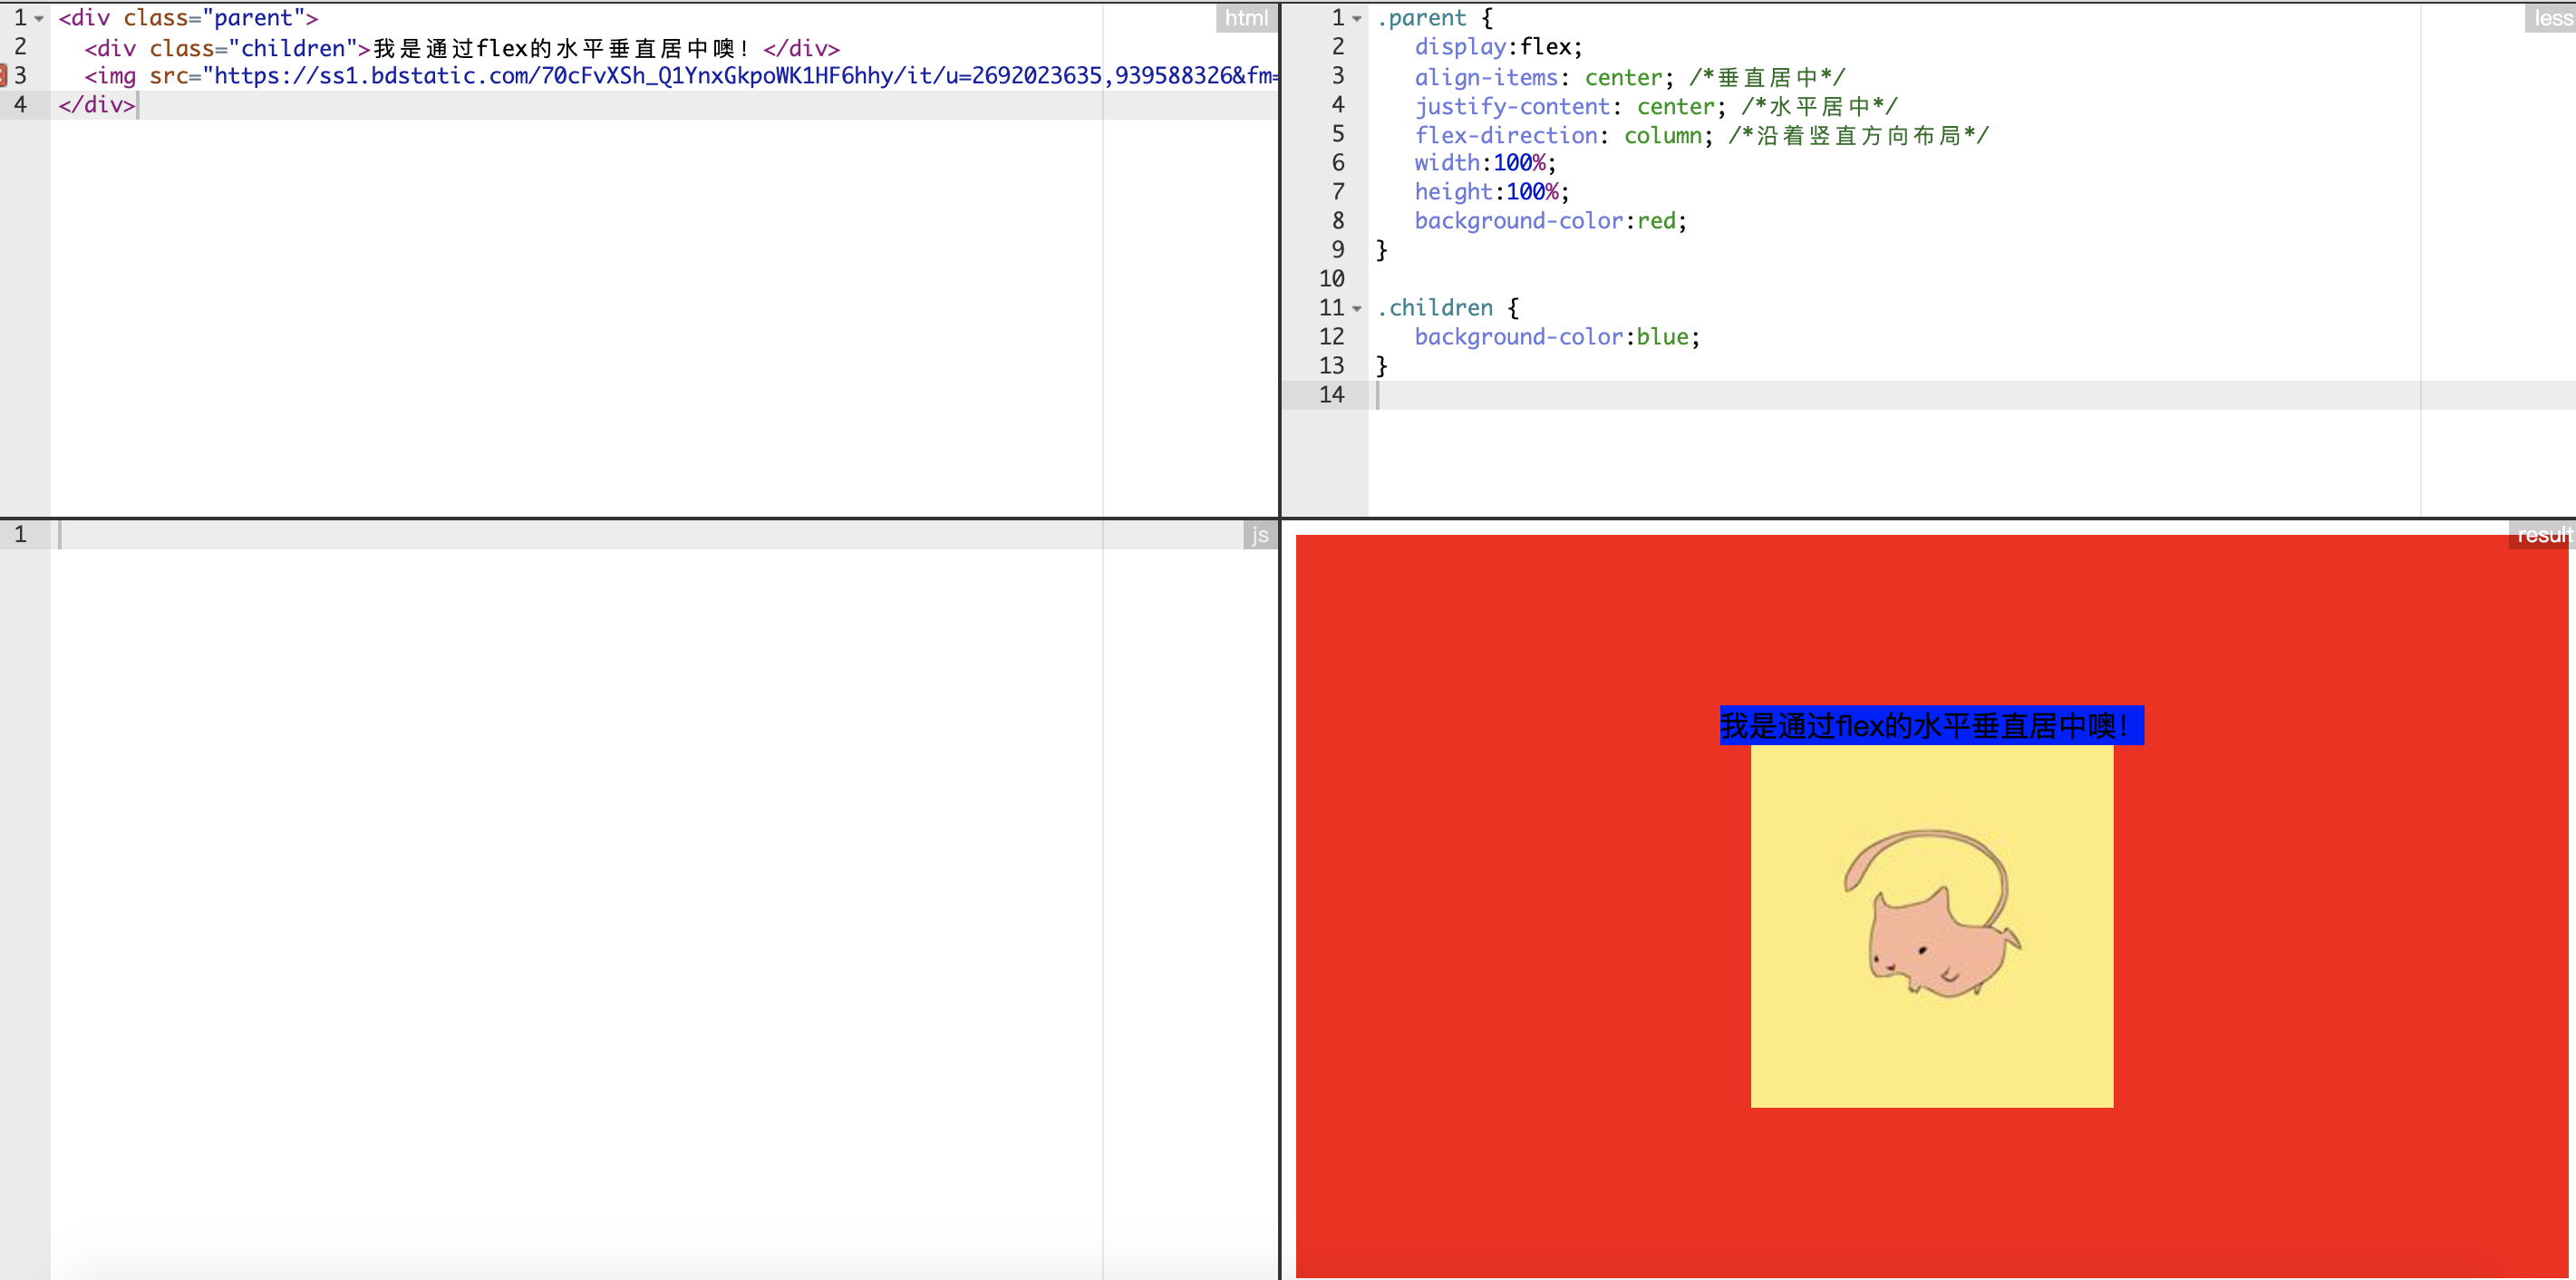
Task: Collapse the parent div fold arrow in HTML
Action: (39, 19)
